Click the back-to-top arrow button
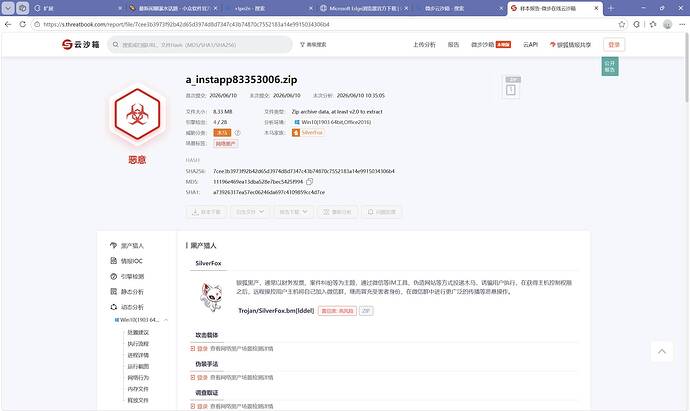 click(662, 351)
